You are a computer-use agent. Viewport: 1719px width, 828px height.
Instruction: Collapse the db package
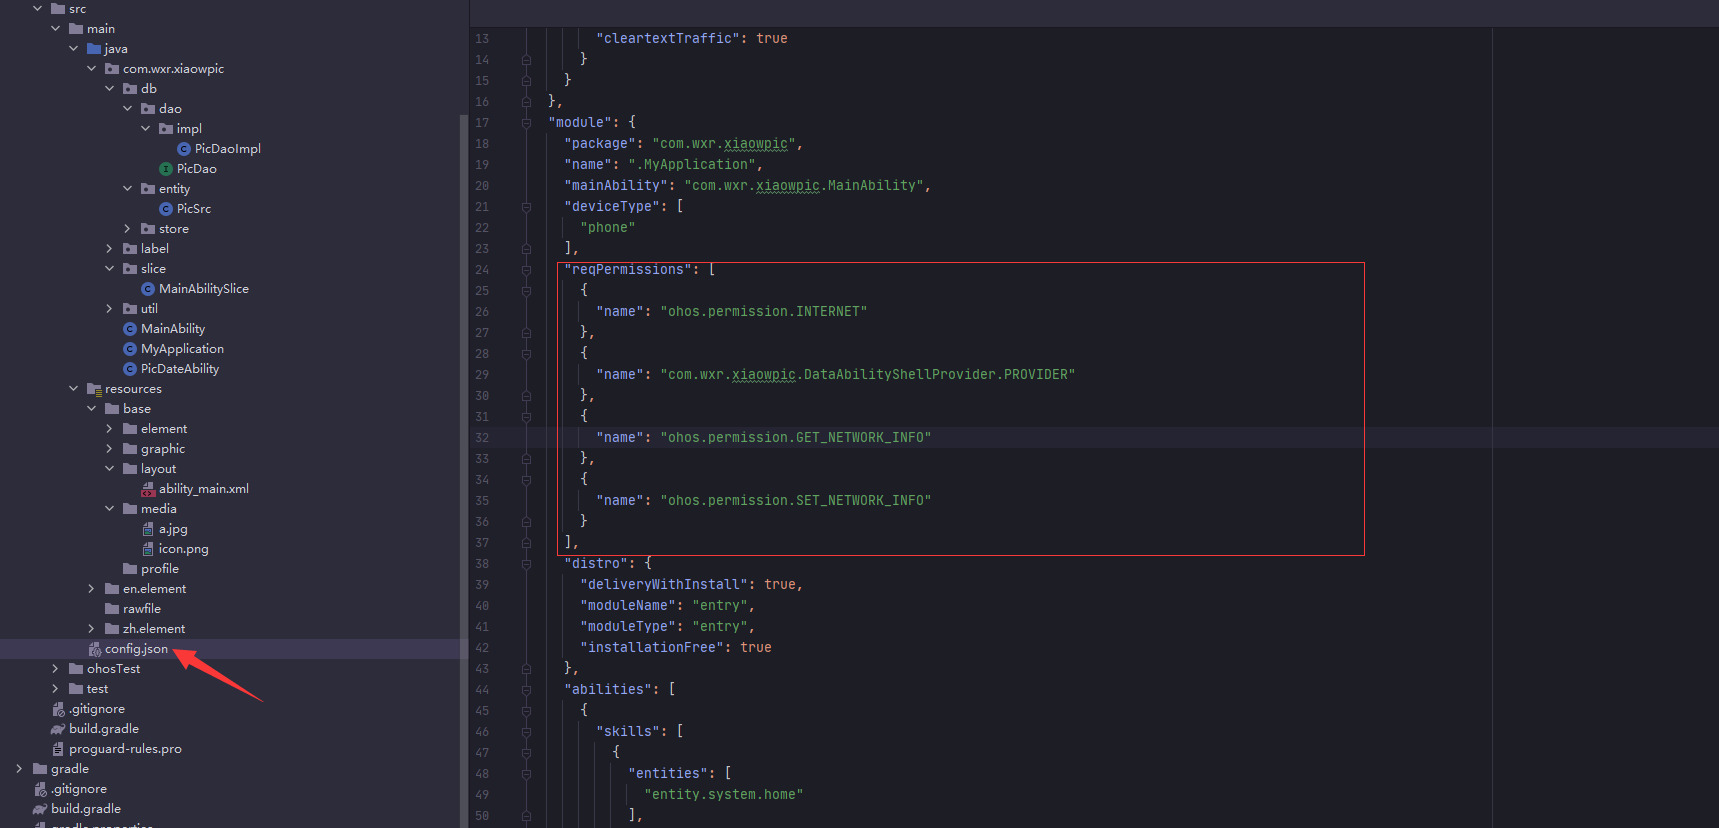[x=109, y=89]
